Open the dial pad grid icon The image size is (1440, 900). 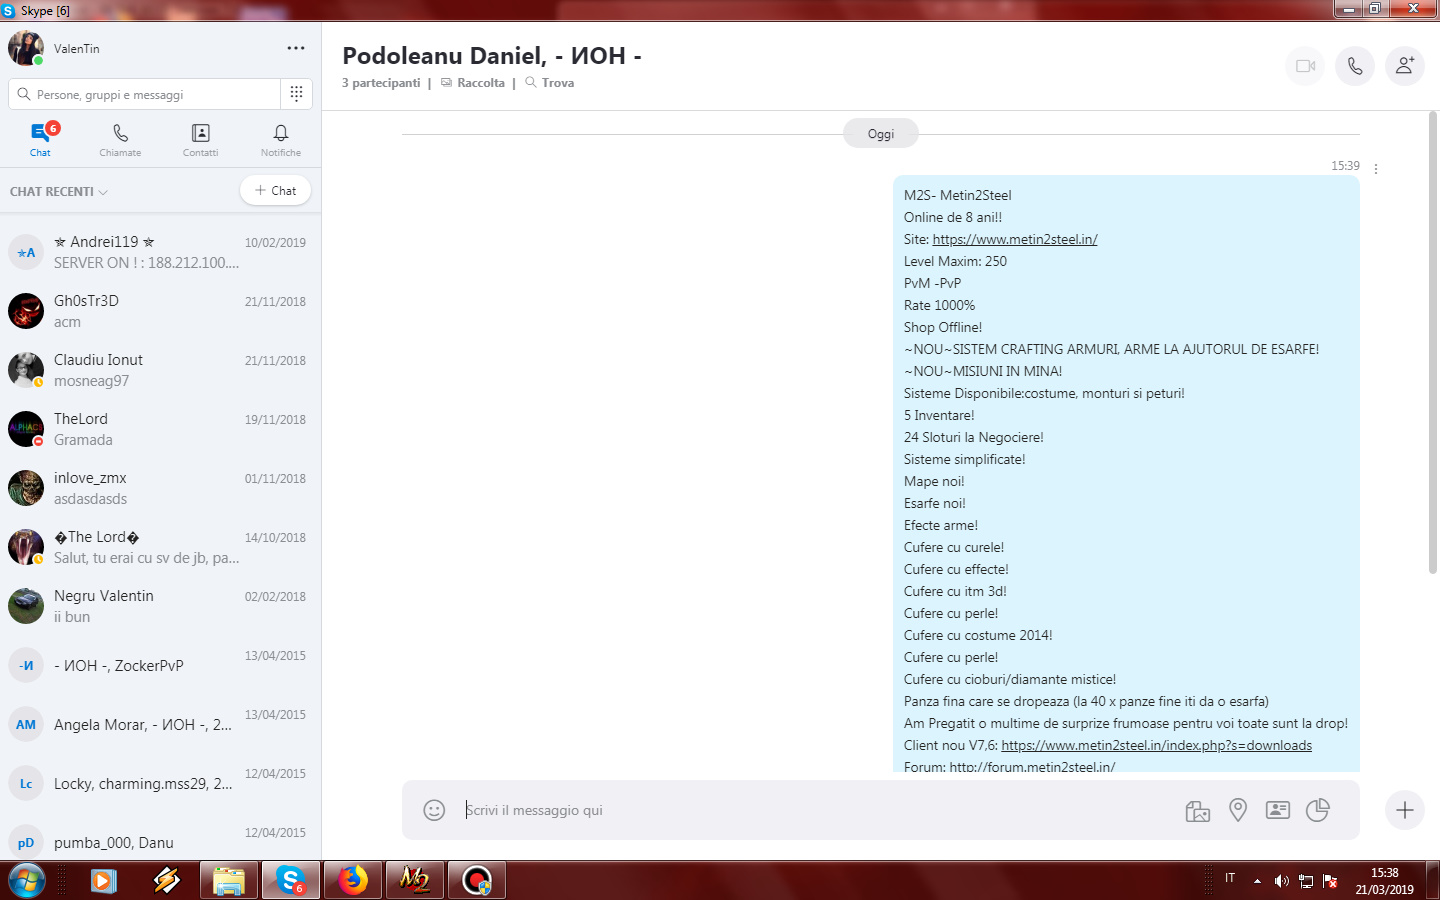pos(296,94)
